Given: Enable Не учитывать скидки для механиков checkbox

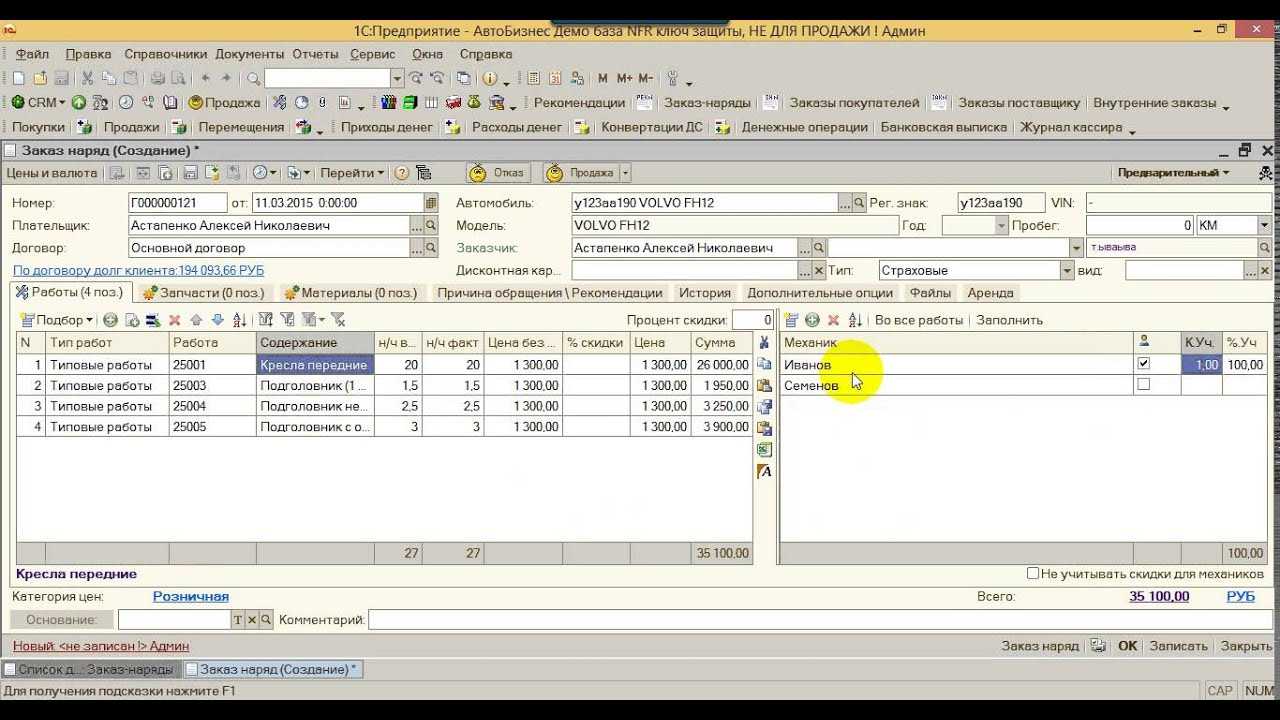Looking at the screenshot, I should click(1033, 574).
